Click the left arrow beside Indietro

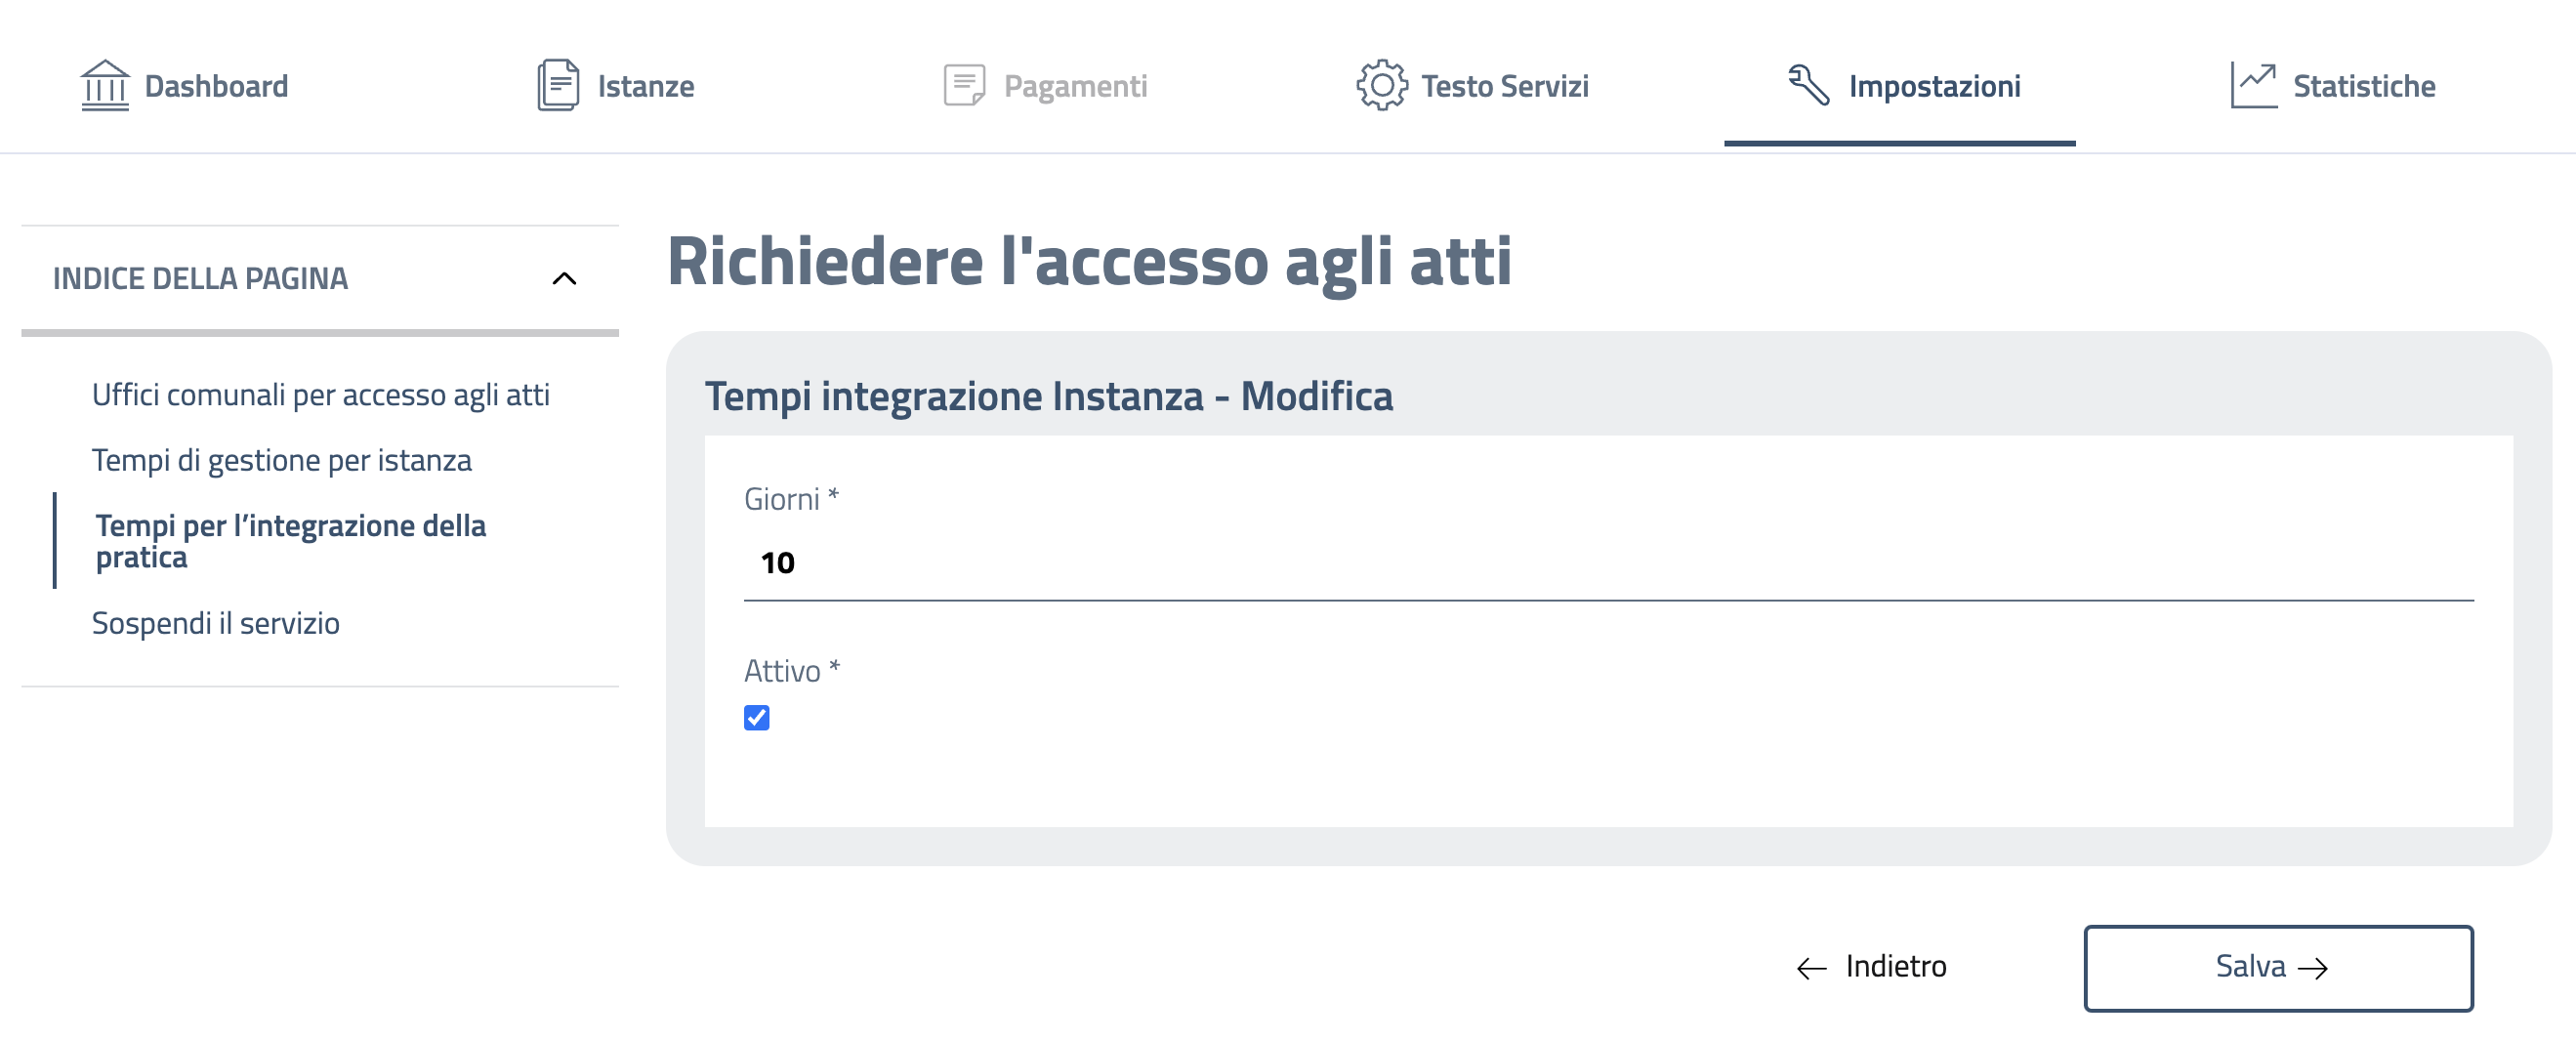[x=1811, y=968]
